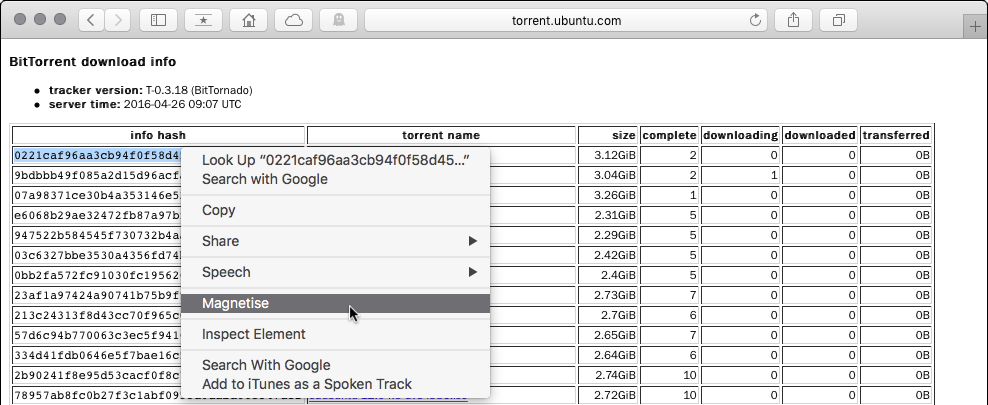Click the 2.73GiB size cell
Viewport: 988px width, 405px height.
tap(608, 295)
